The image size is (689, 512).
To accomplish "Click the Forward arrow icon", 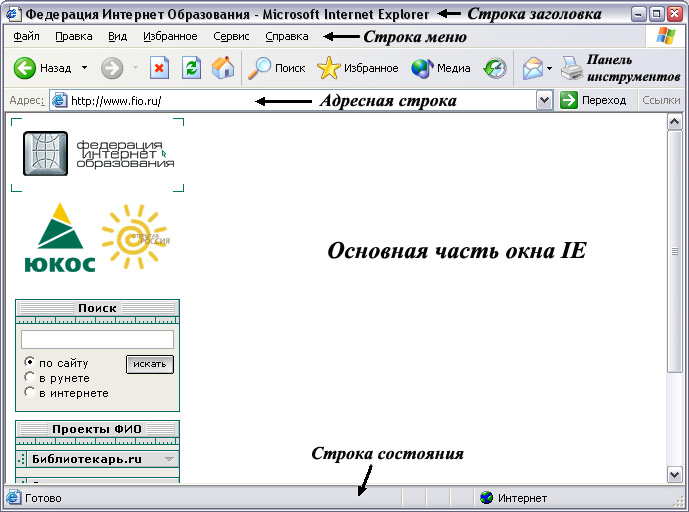I will pyautogui.click(x=112, y=68).
